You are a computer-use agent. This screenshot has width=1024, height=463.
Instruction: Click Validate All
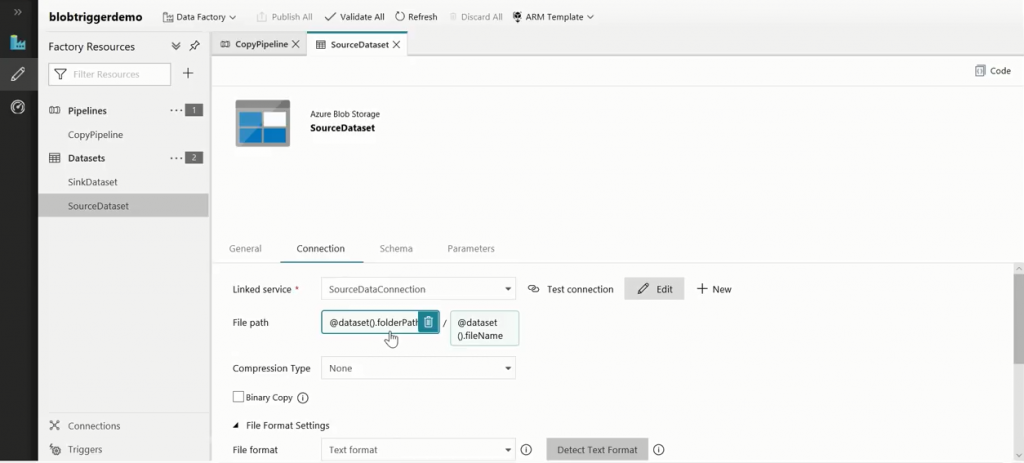[x=355, y=17]
